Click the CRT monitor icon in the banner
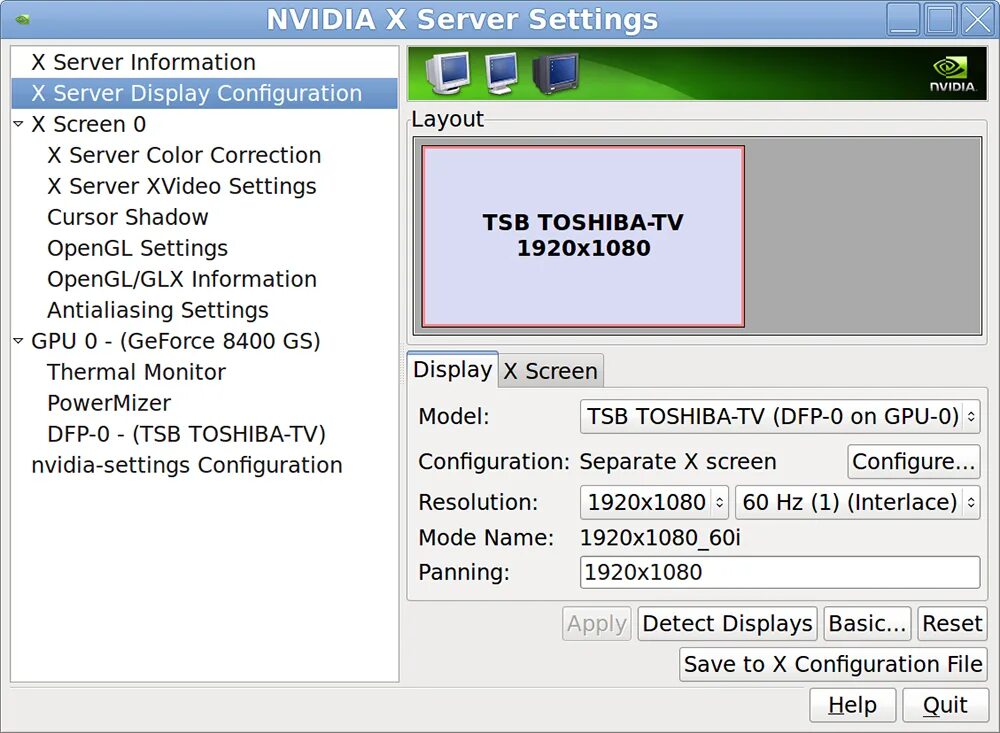Image resolution: width=1000 pixels, height=733 pixels. (448, 73)
